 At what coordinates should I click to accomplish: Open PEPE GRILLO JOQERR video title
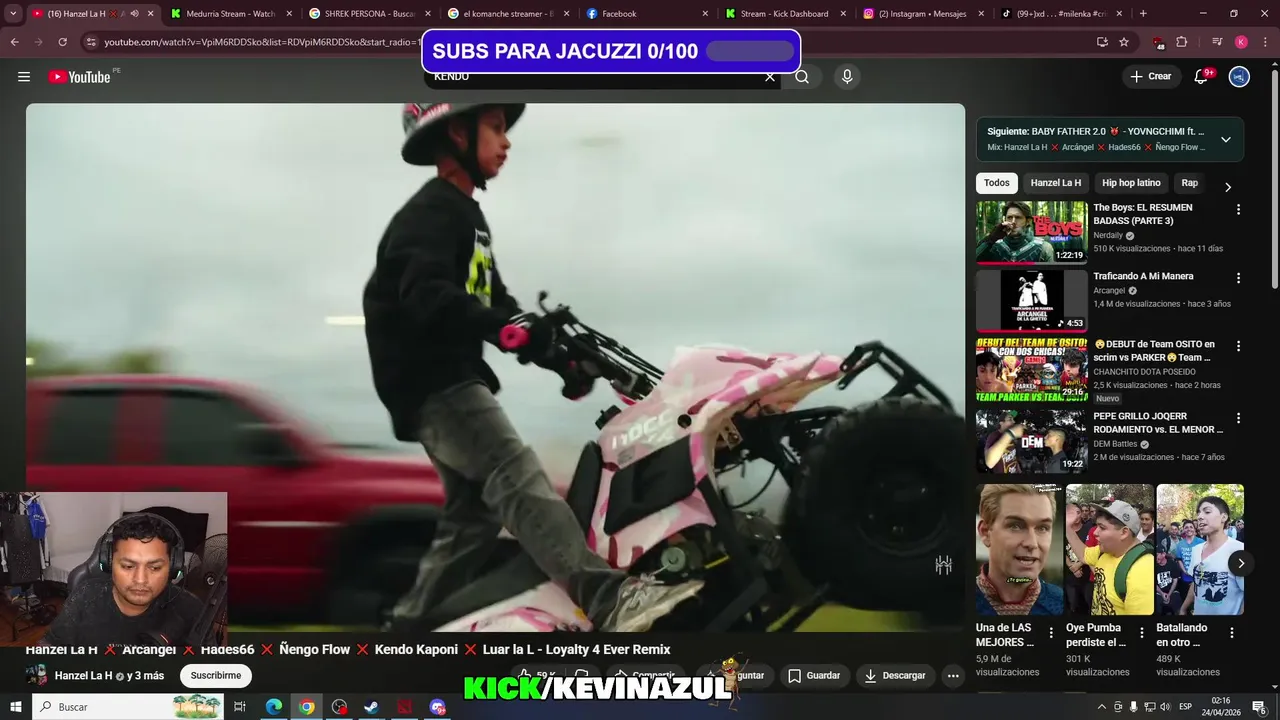pos(1158,423)
